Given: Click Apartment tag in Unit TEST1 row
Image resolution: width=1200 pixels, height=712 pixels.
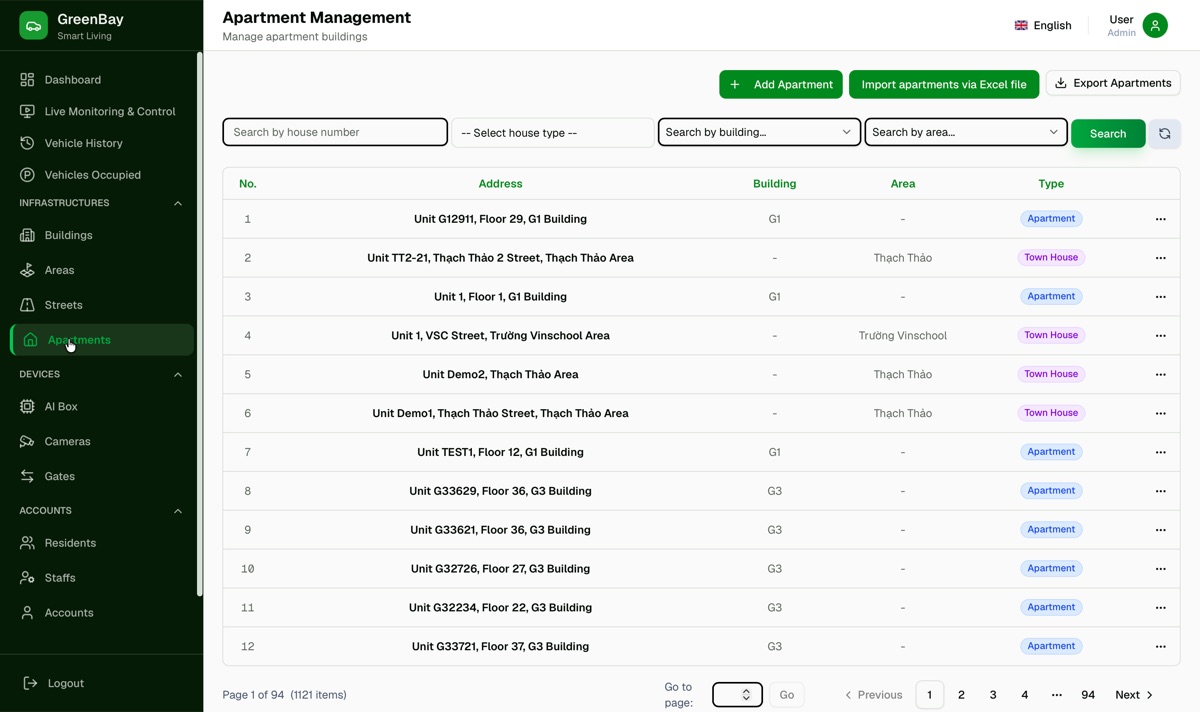Looking at the screenshot, I should coord(1051,452).
